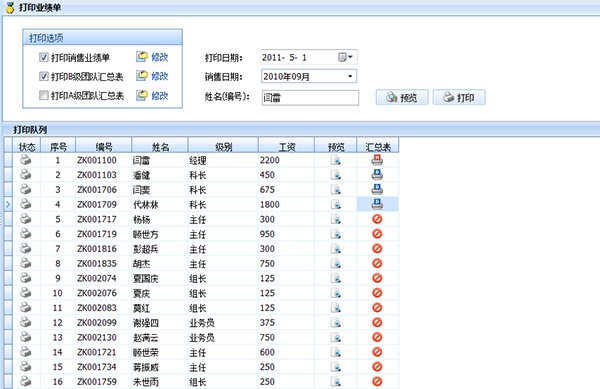The width and height of the screenshot is (600, 389).
Task: Click the 预览 column header
Action: click(x=336, y=146)
